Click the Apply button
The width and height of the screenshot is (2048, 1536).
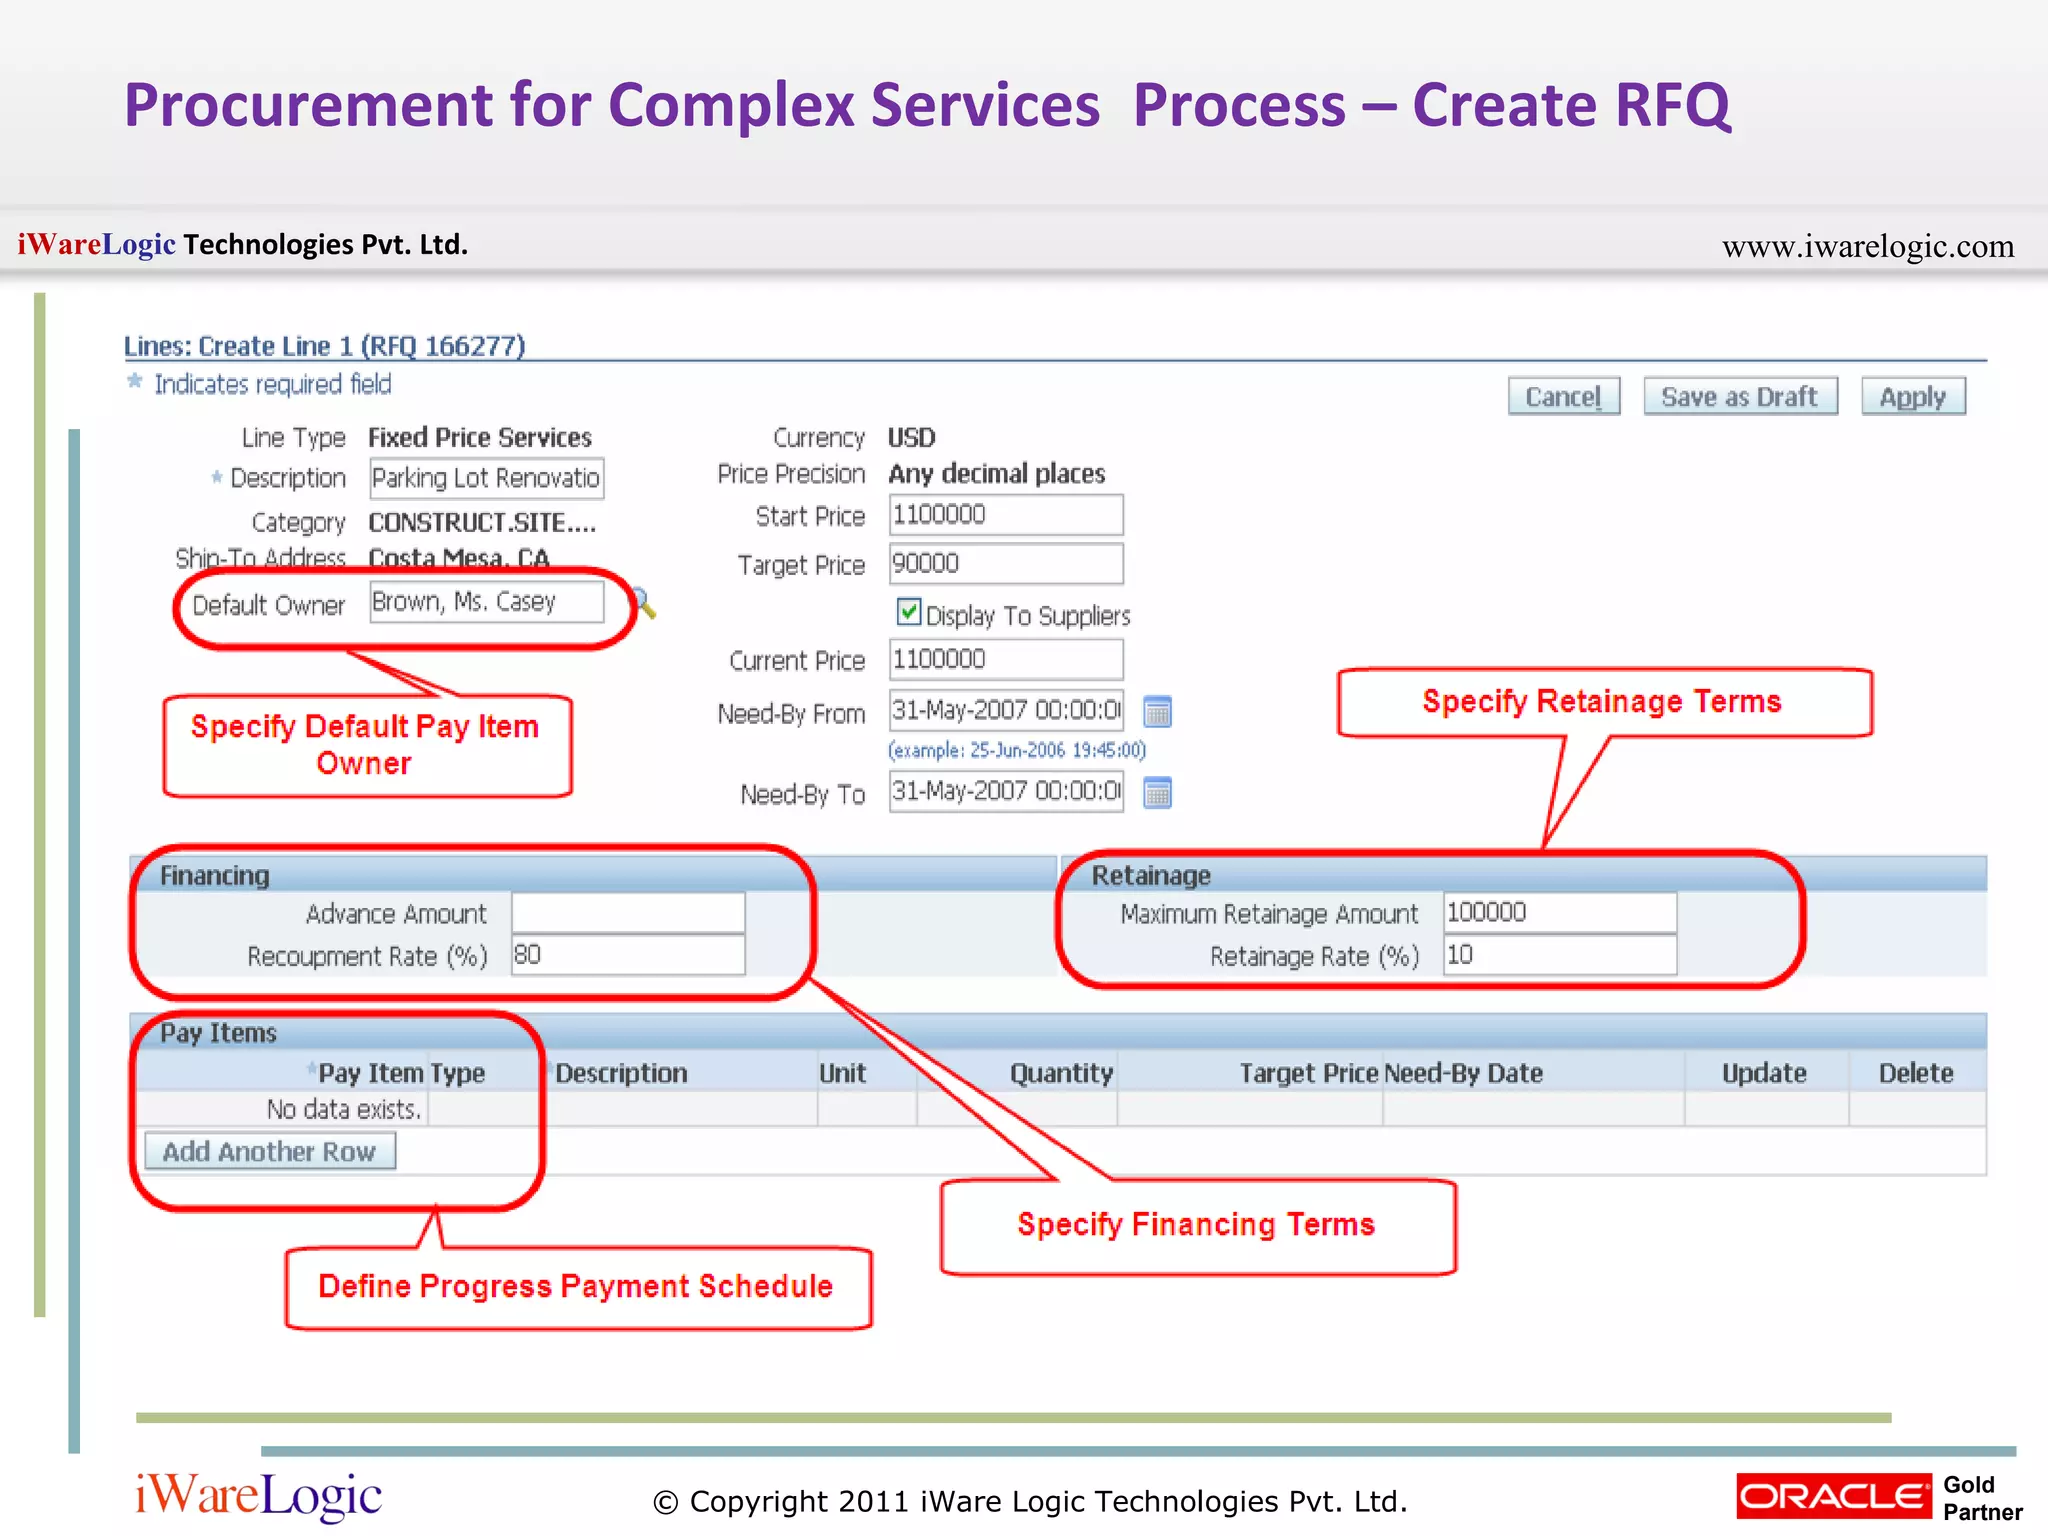tap(1913, 396)
